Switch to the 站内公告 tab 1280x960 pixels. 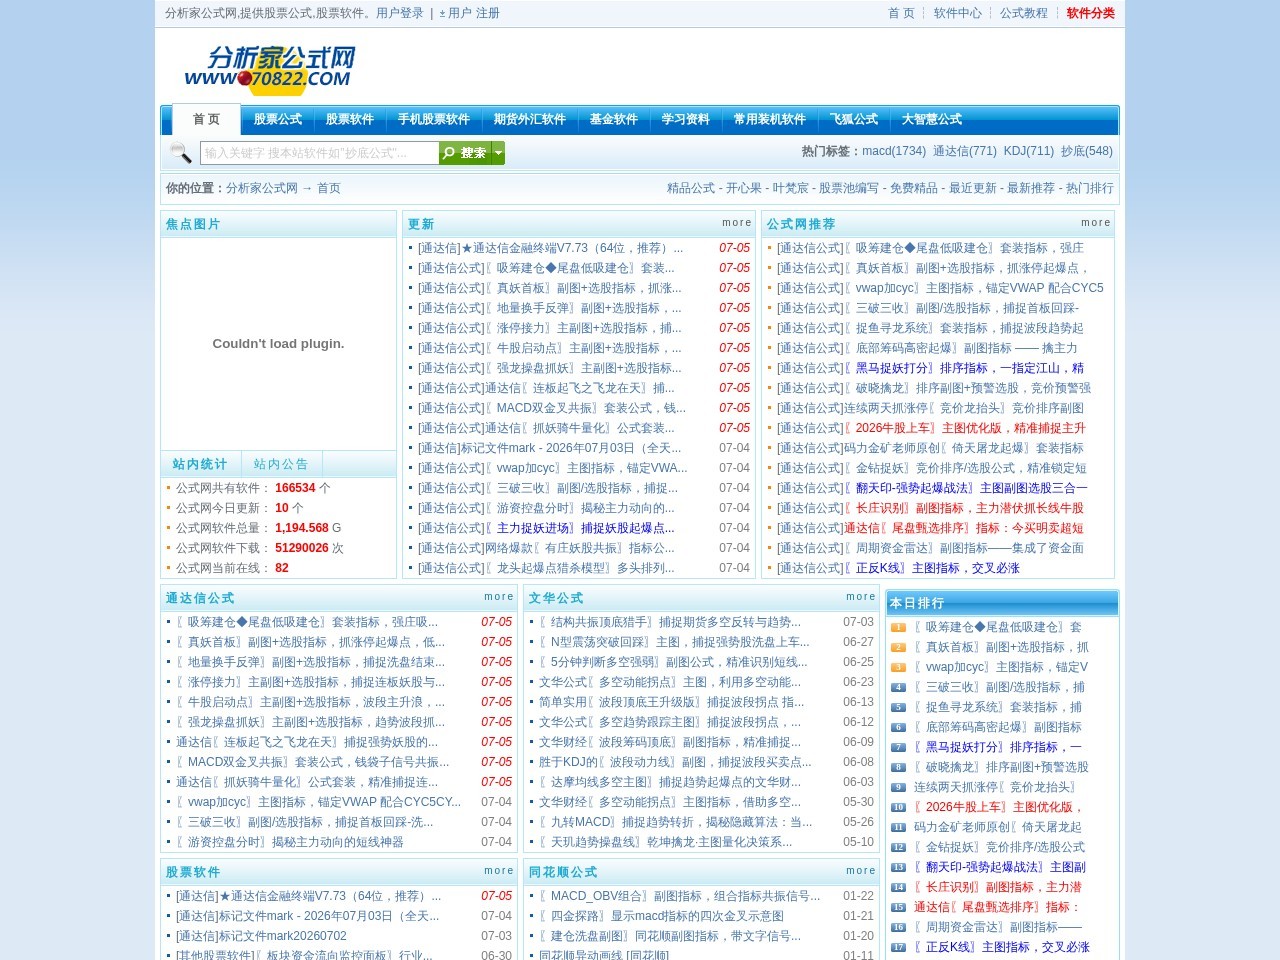[281, 464]
